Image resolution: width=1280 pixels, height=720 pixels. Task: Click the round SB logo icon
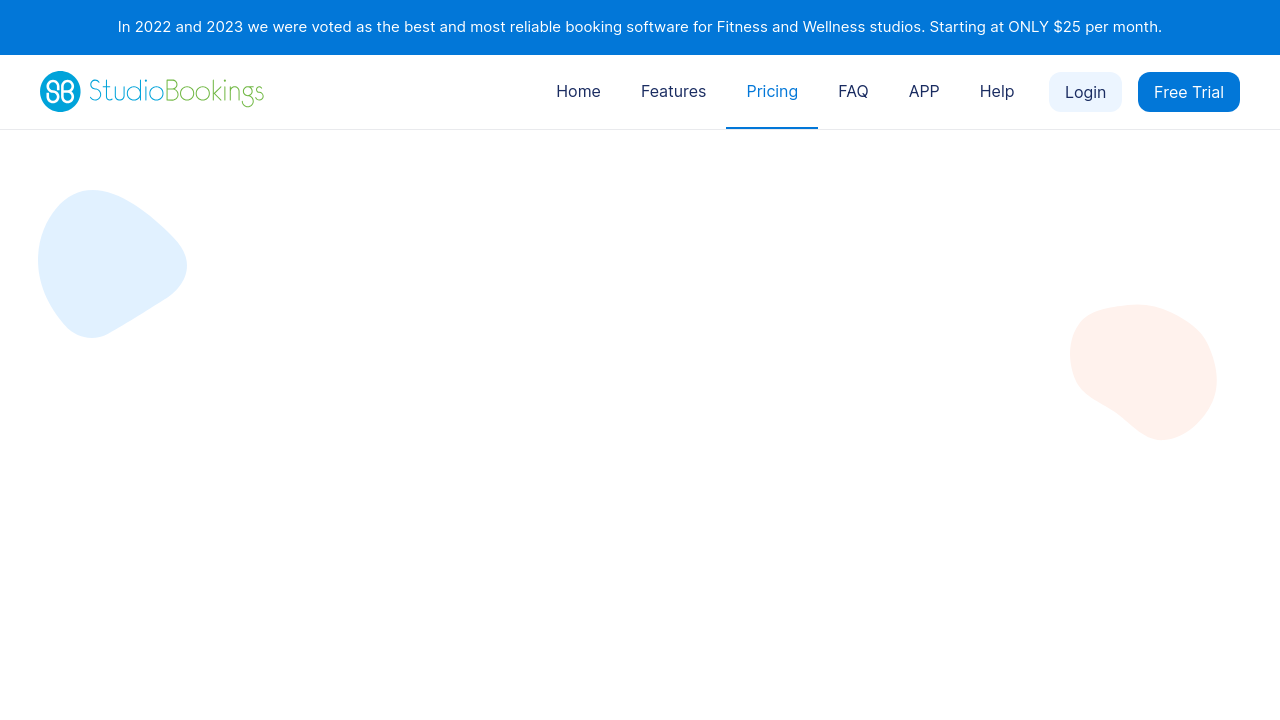click(x=60, y=92)
